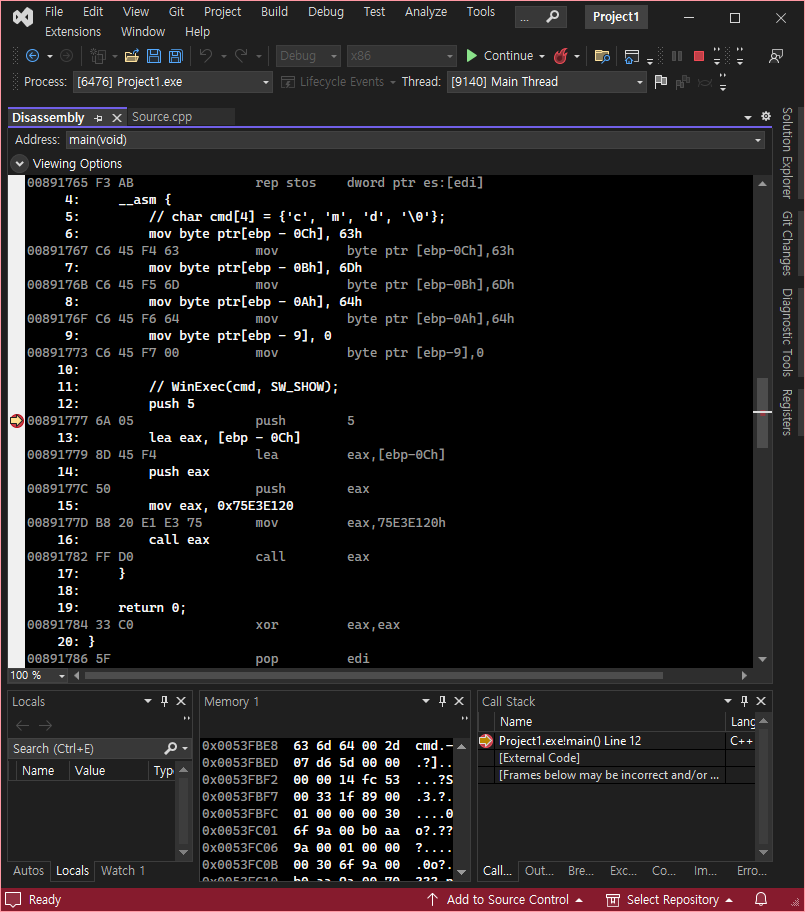This screenshot has width=805, height=912.
Task: Click Add to Source Control
Action: click(505, 900)
